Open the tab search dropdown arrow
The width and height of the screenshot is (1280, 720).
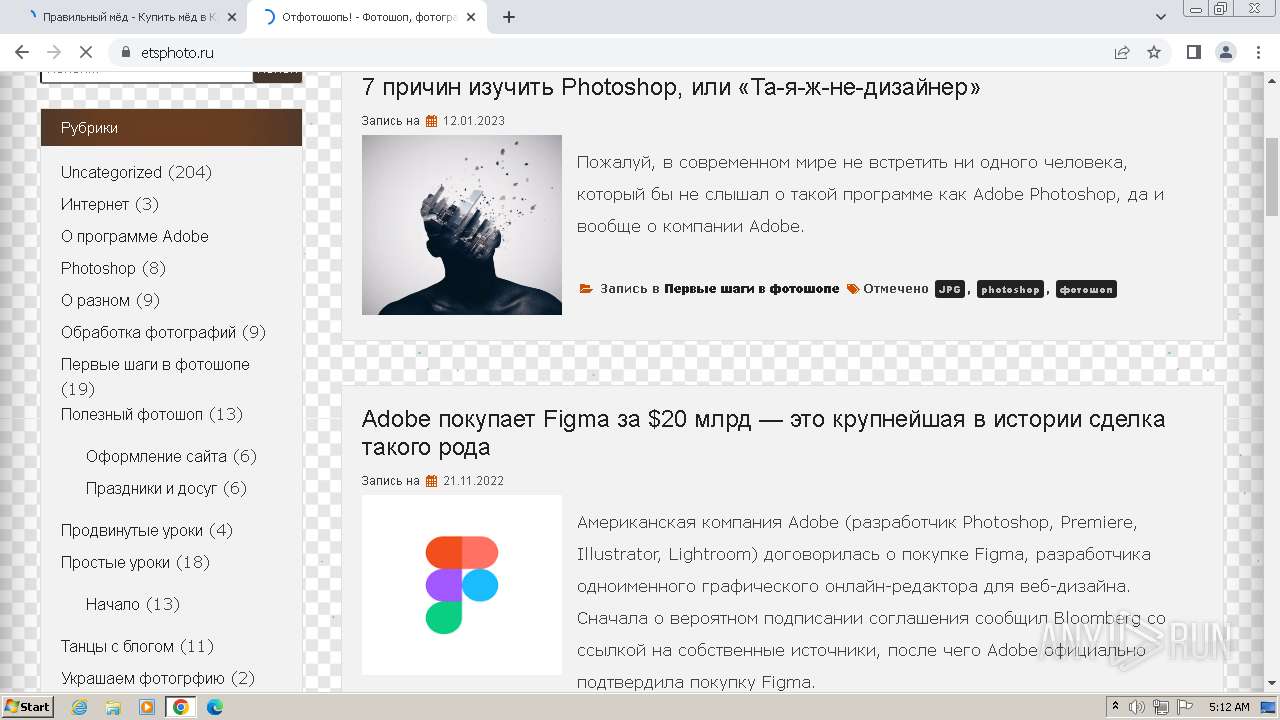point(1161,17)
